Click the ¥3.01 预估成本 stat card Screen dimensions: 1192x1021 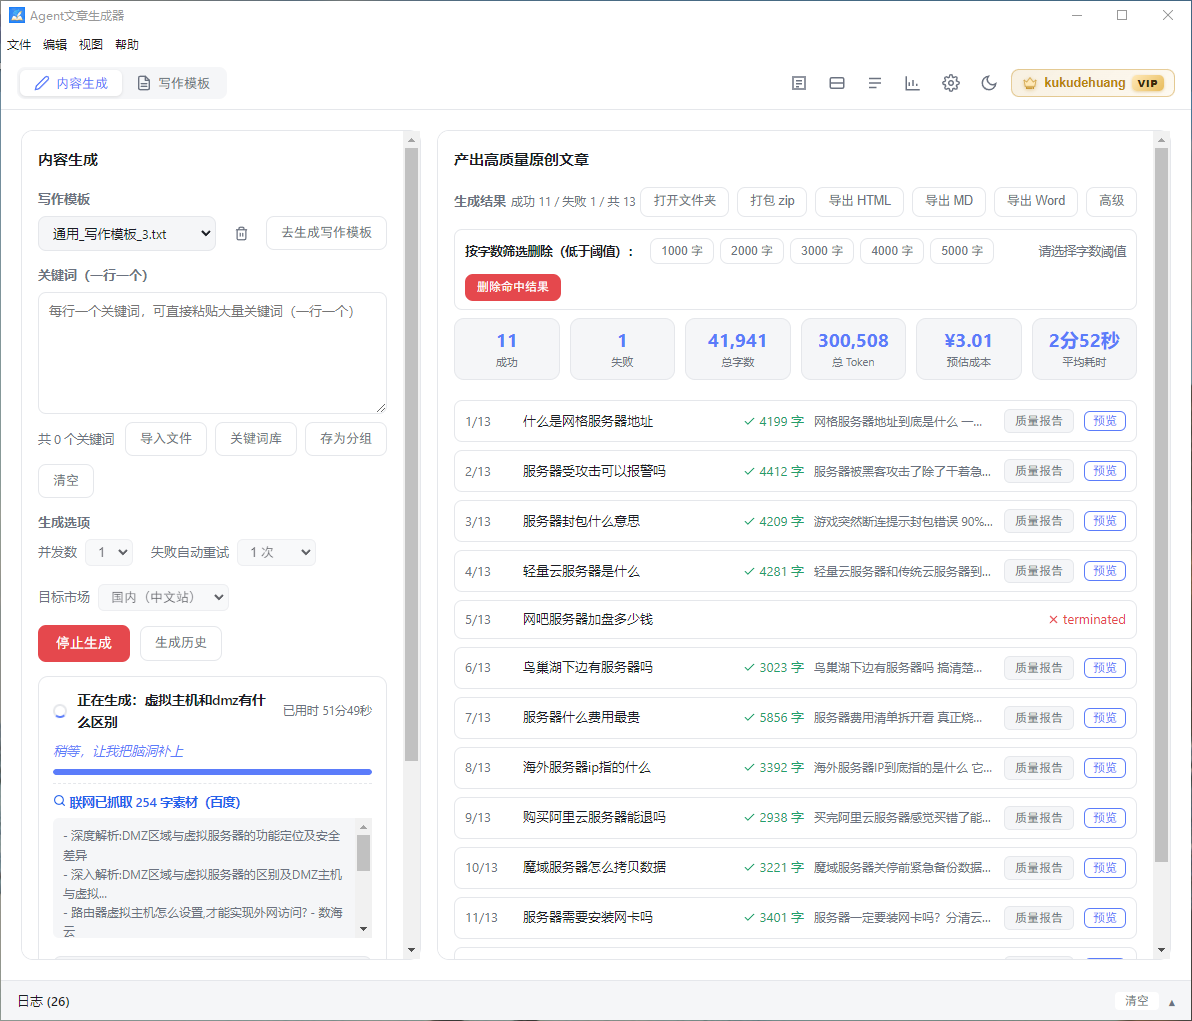[968, 349]
